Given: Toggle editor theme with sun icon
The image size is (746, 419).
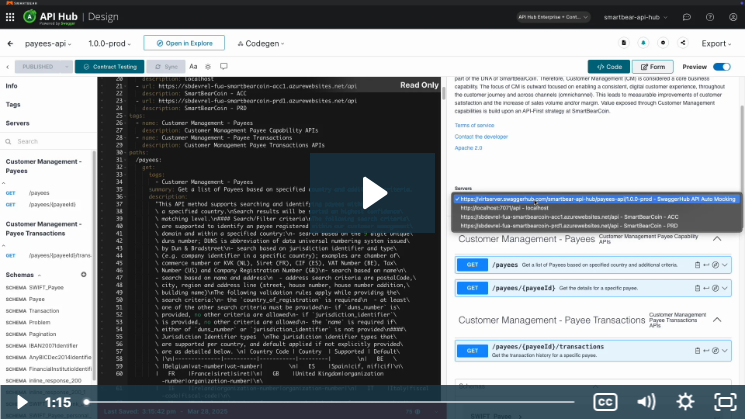Looking at the screenshot, I should coord(208,67).
